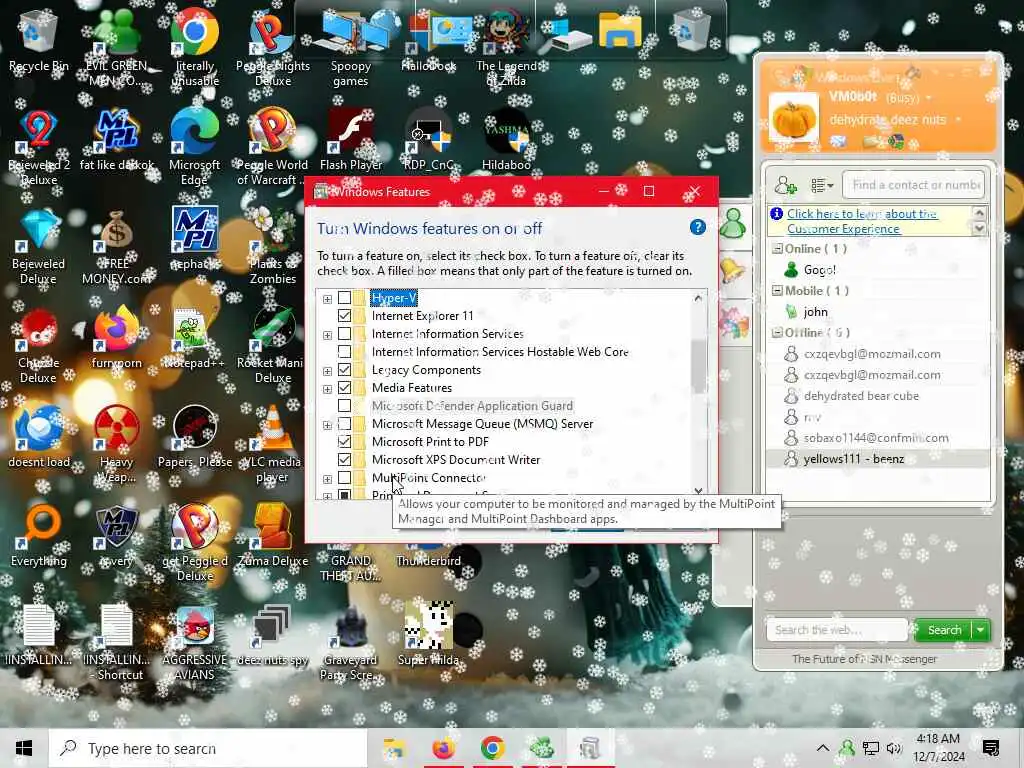Click the Windows Start button

pos(24,748)
